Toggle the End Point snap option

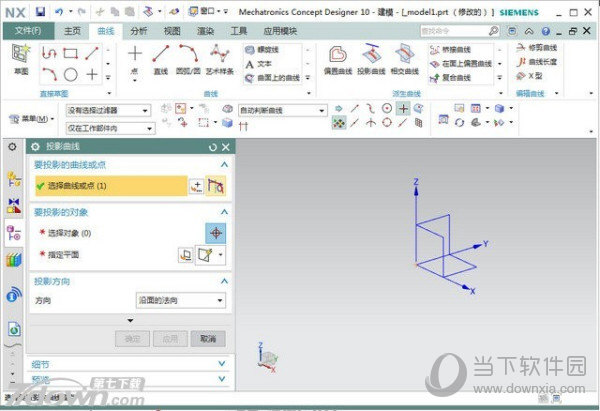pos(355,109)
